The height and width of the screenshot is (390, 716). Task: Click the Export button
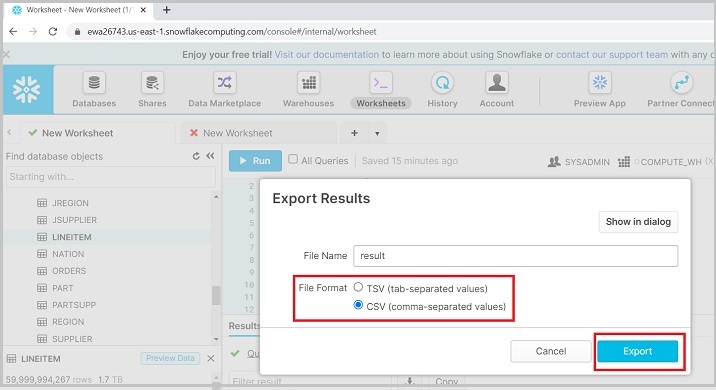click(637, 351)
